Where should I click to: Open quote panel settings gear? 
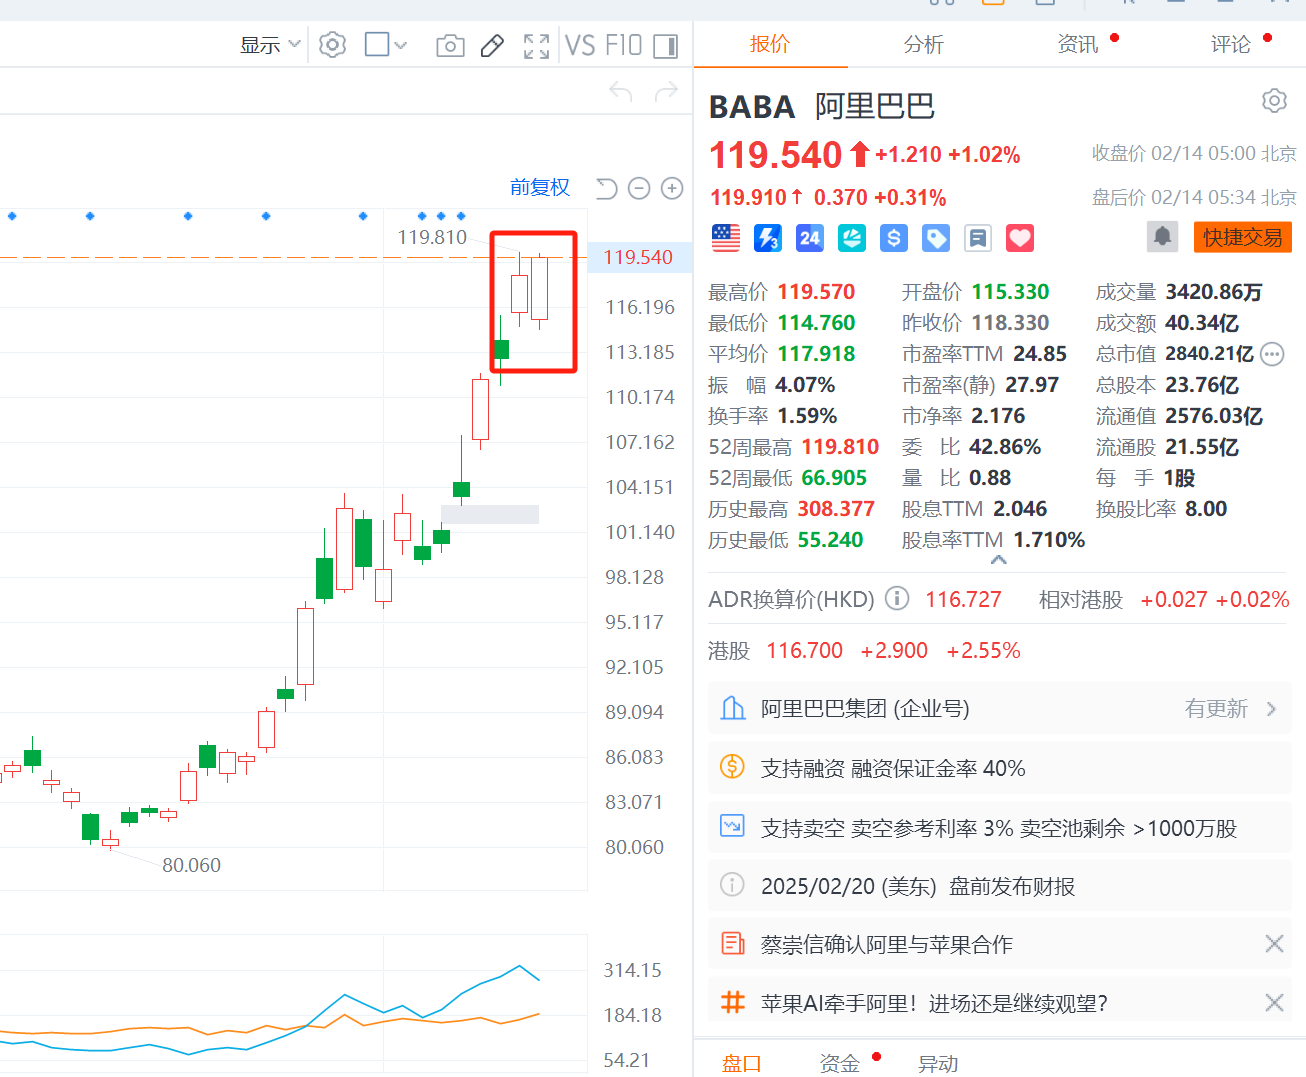click(x=1274, y=101)
